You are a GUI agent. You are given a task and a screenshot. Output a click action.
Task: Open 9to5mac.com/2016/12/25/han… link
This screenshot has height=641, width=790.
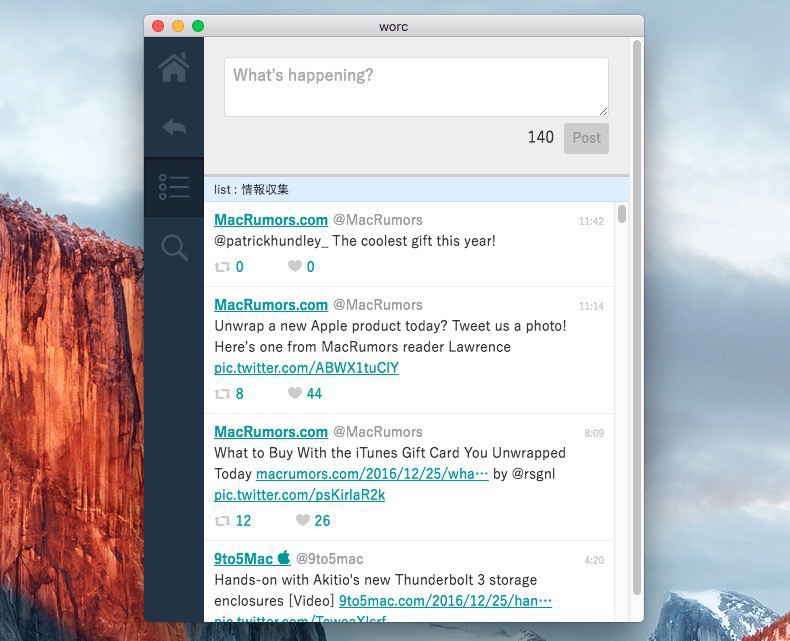point(445,601)
